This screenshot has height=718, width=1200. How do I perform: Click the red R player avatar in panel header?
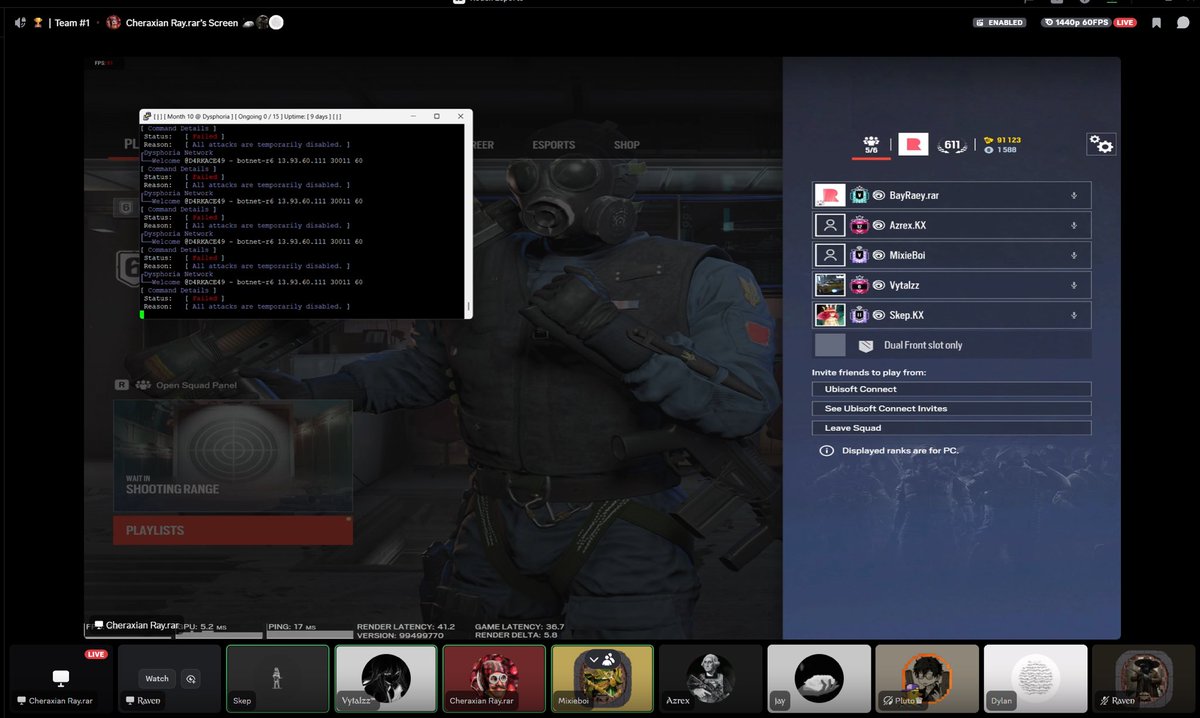[913, 145]
